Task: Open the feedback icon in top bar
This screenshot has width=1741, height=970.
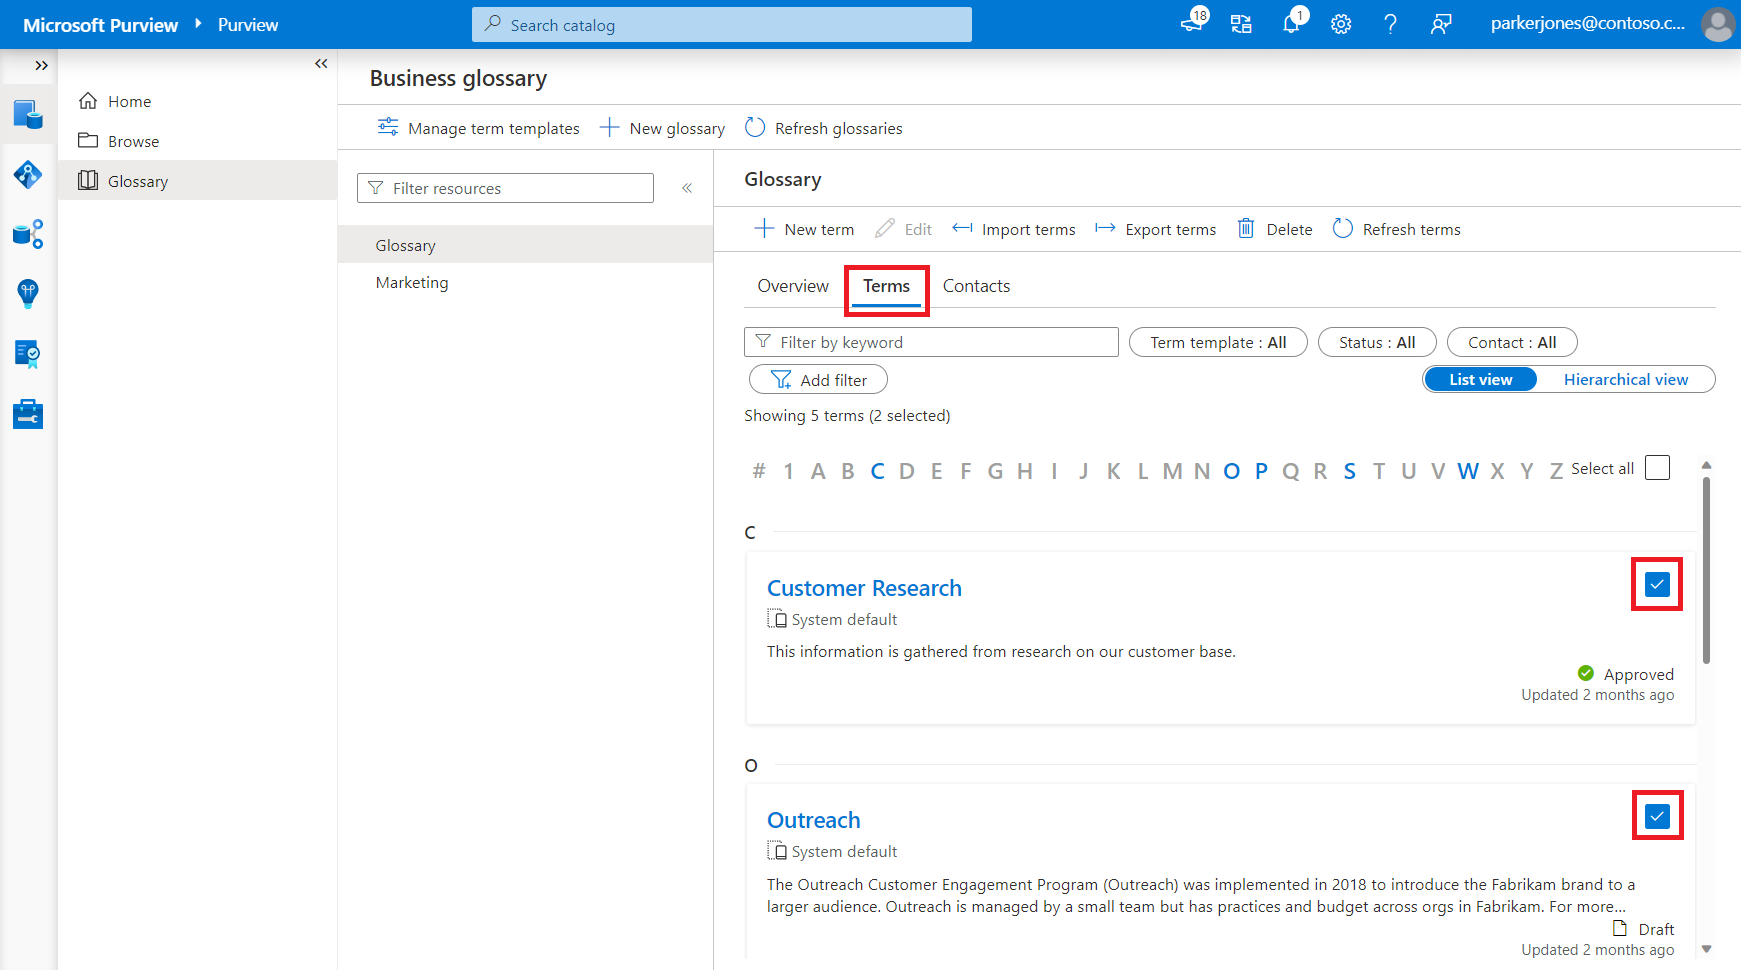Action: click(1441, 24)
